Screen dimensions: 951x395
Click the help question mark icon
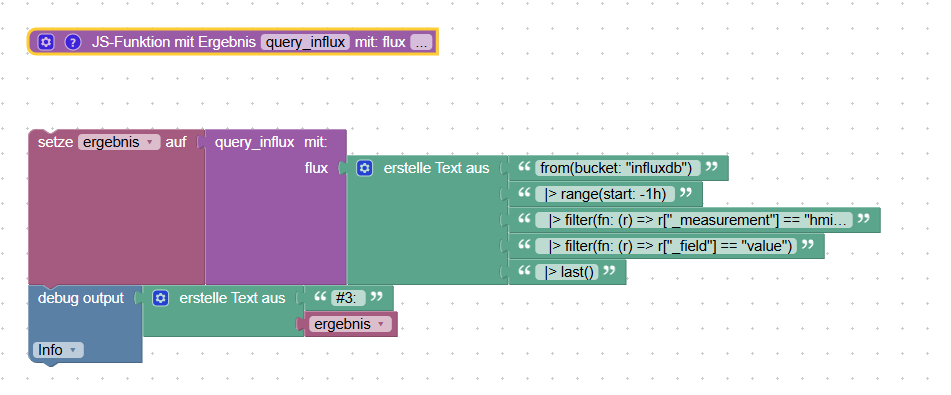(x=73, y=42)
